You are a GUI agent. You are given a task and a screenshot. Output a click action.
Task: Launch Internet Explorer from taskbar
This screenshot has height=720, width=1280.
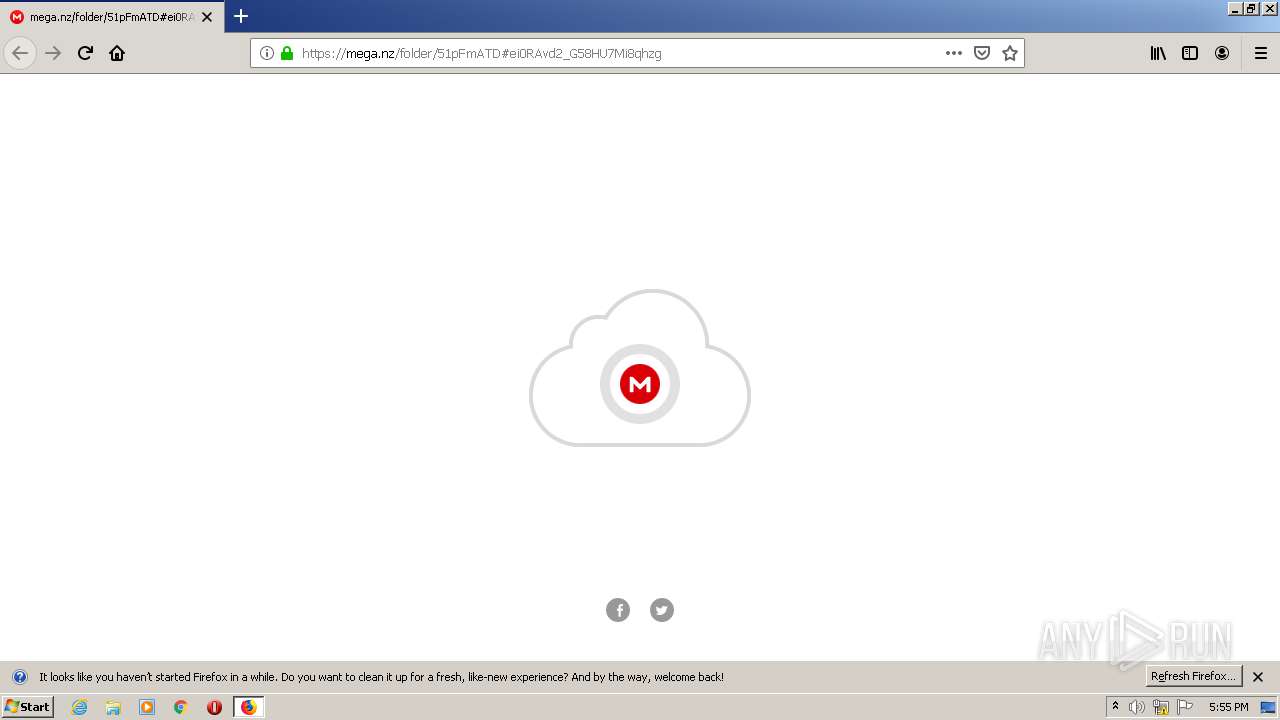pos(80,707)
